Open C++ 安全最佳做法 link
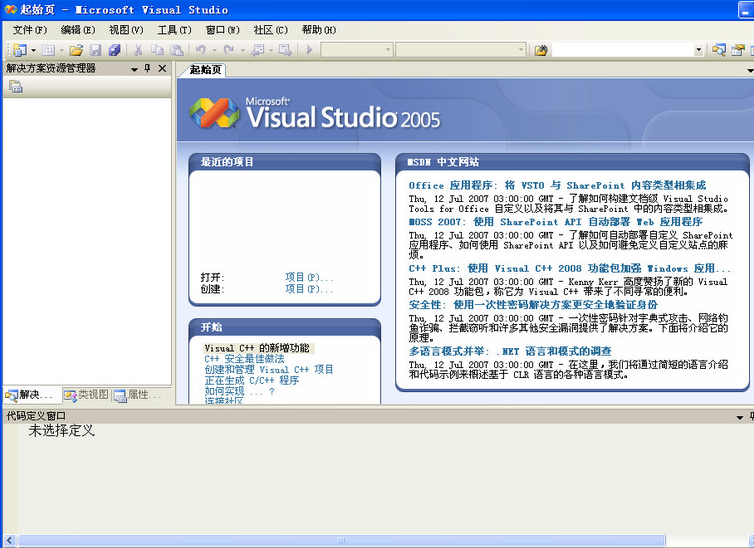This screenshot has height=548, width=754. [x=244, y=359]
